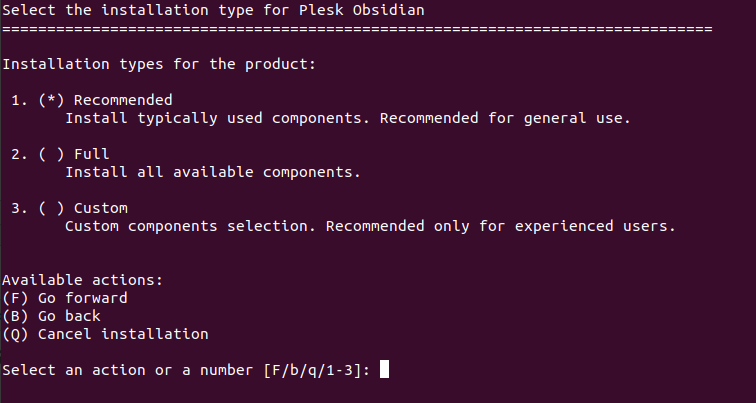The width and height of the screenshot is (756, 403).
Task: Click the 'Install typically used components' description line
Action: click(x=348, y=118)
